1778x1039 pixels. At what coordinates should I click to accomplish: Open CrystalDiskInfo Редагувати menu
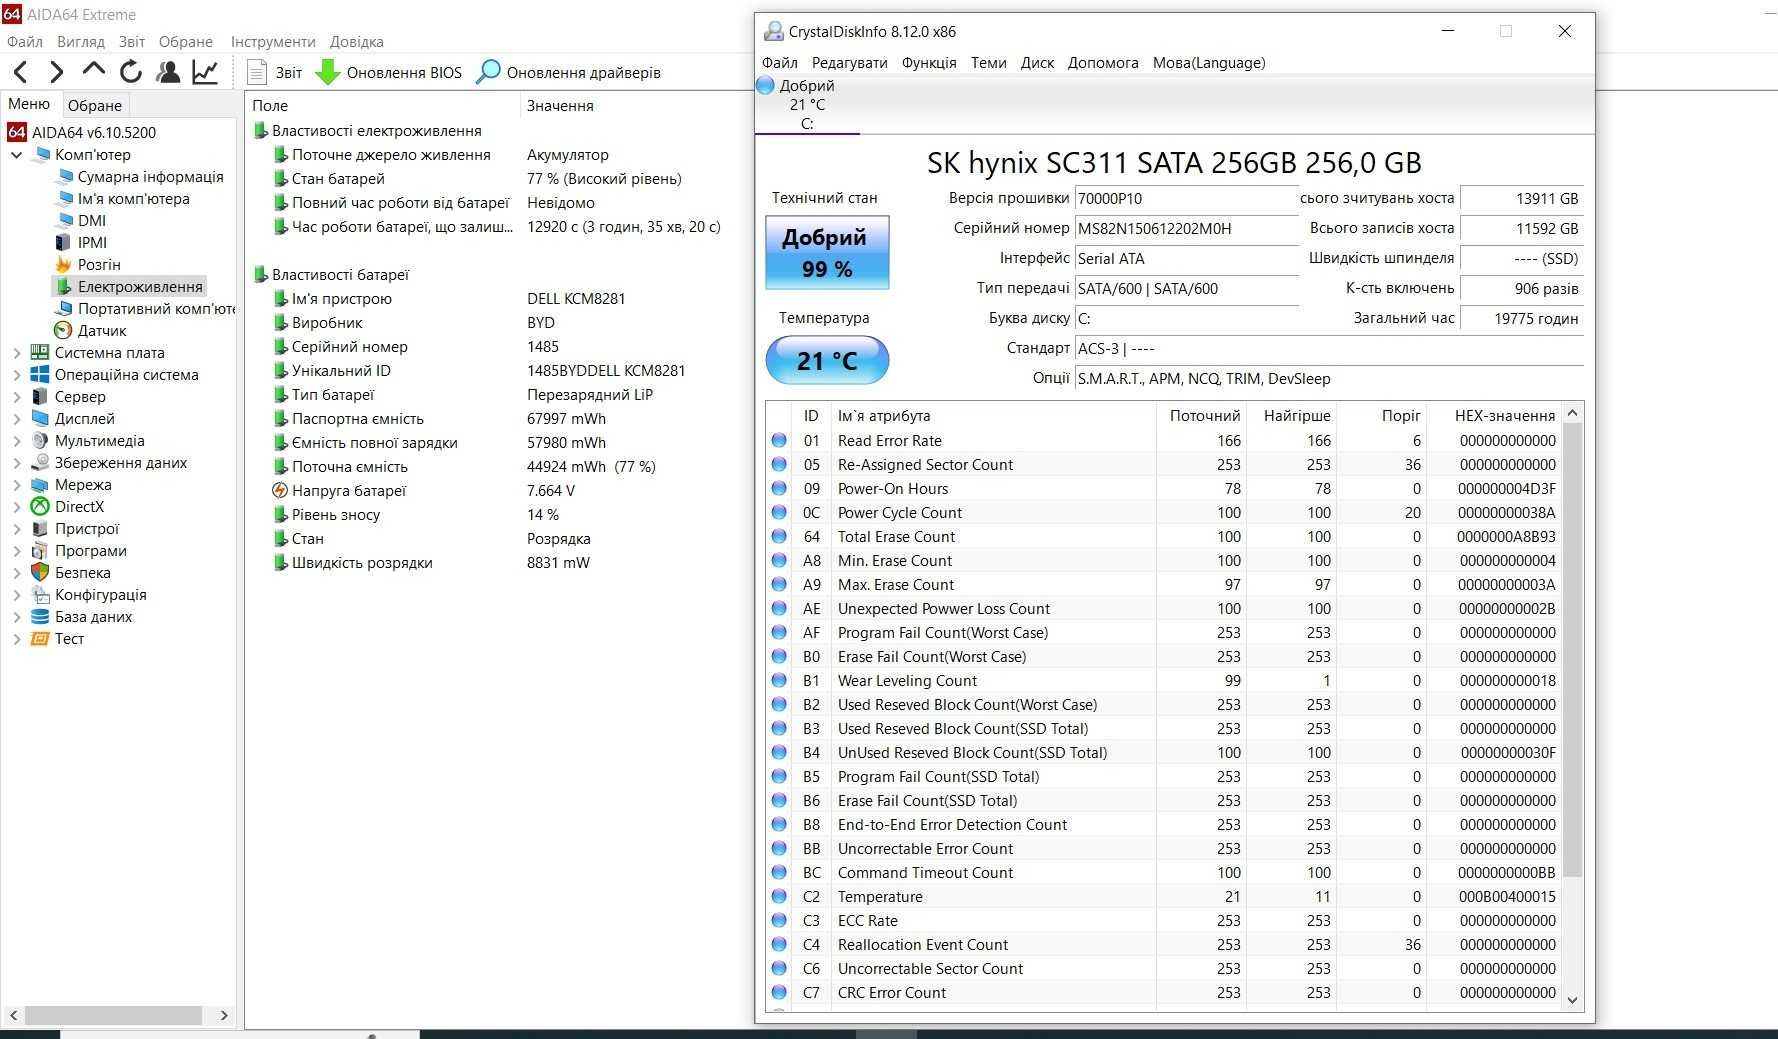click(x=849, y=62)
